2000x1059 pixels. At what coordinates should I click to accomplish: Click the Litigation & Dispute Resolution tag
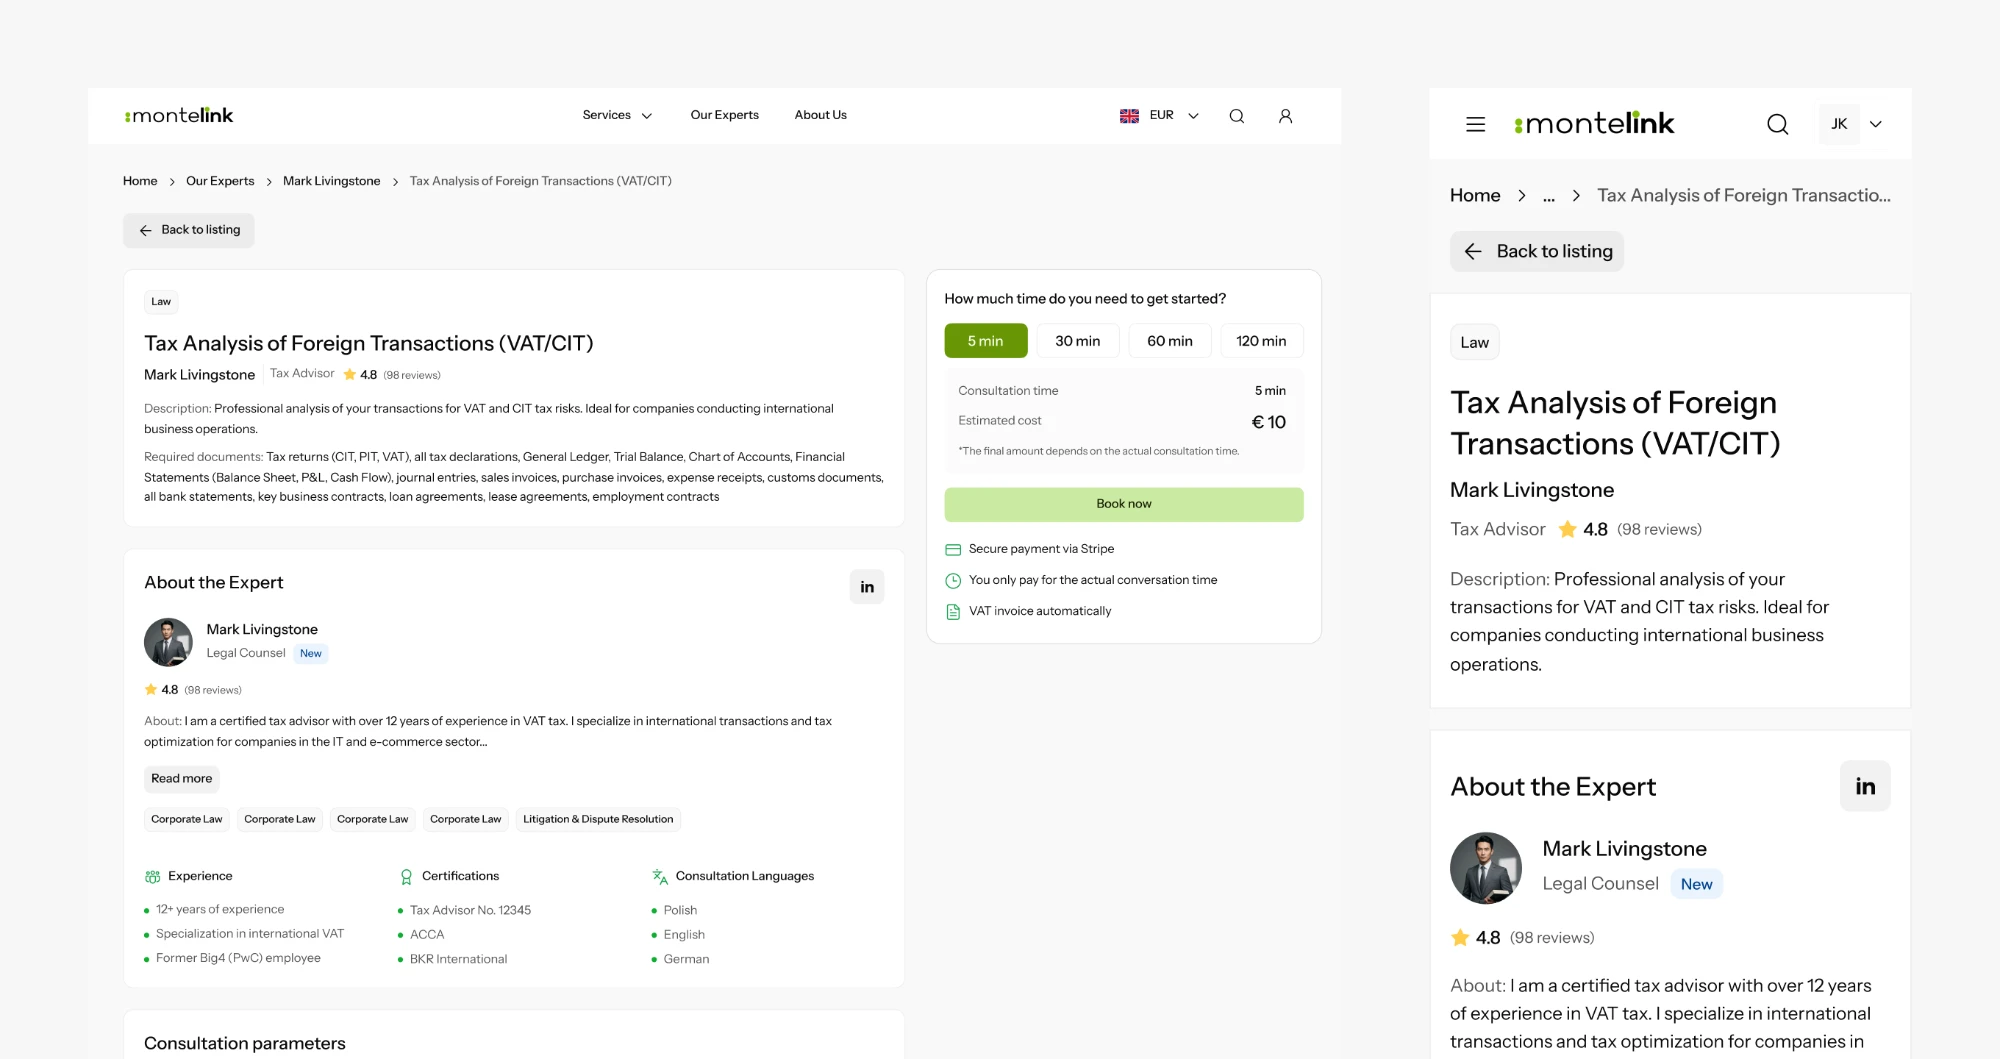pyautogui.click(x=598, y=820)
